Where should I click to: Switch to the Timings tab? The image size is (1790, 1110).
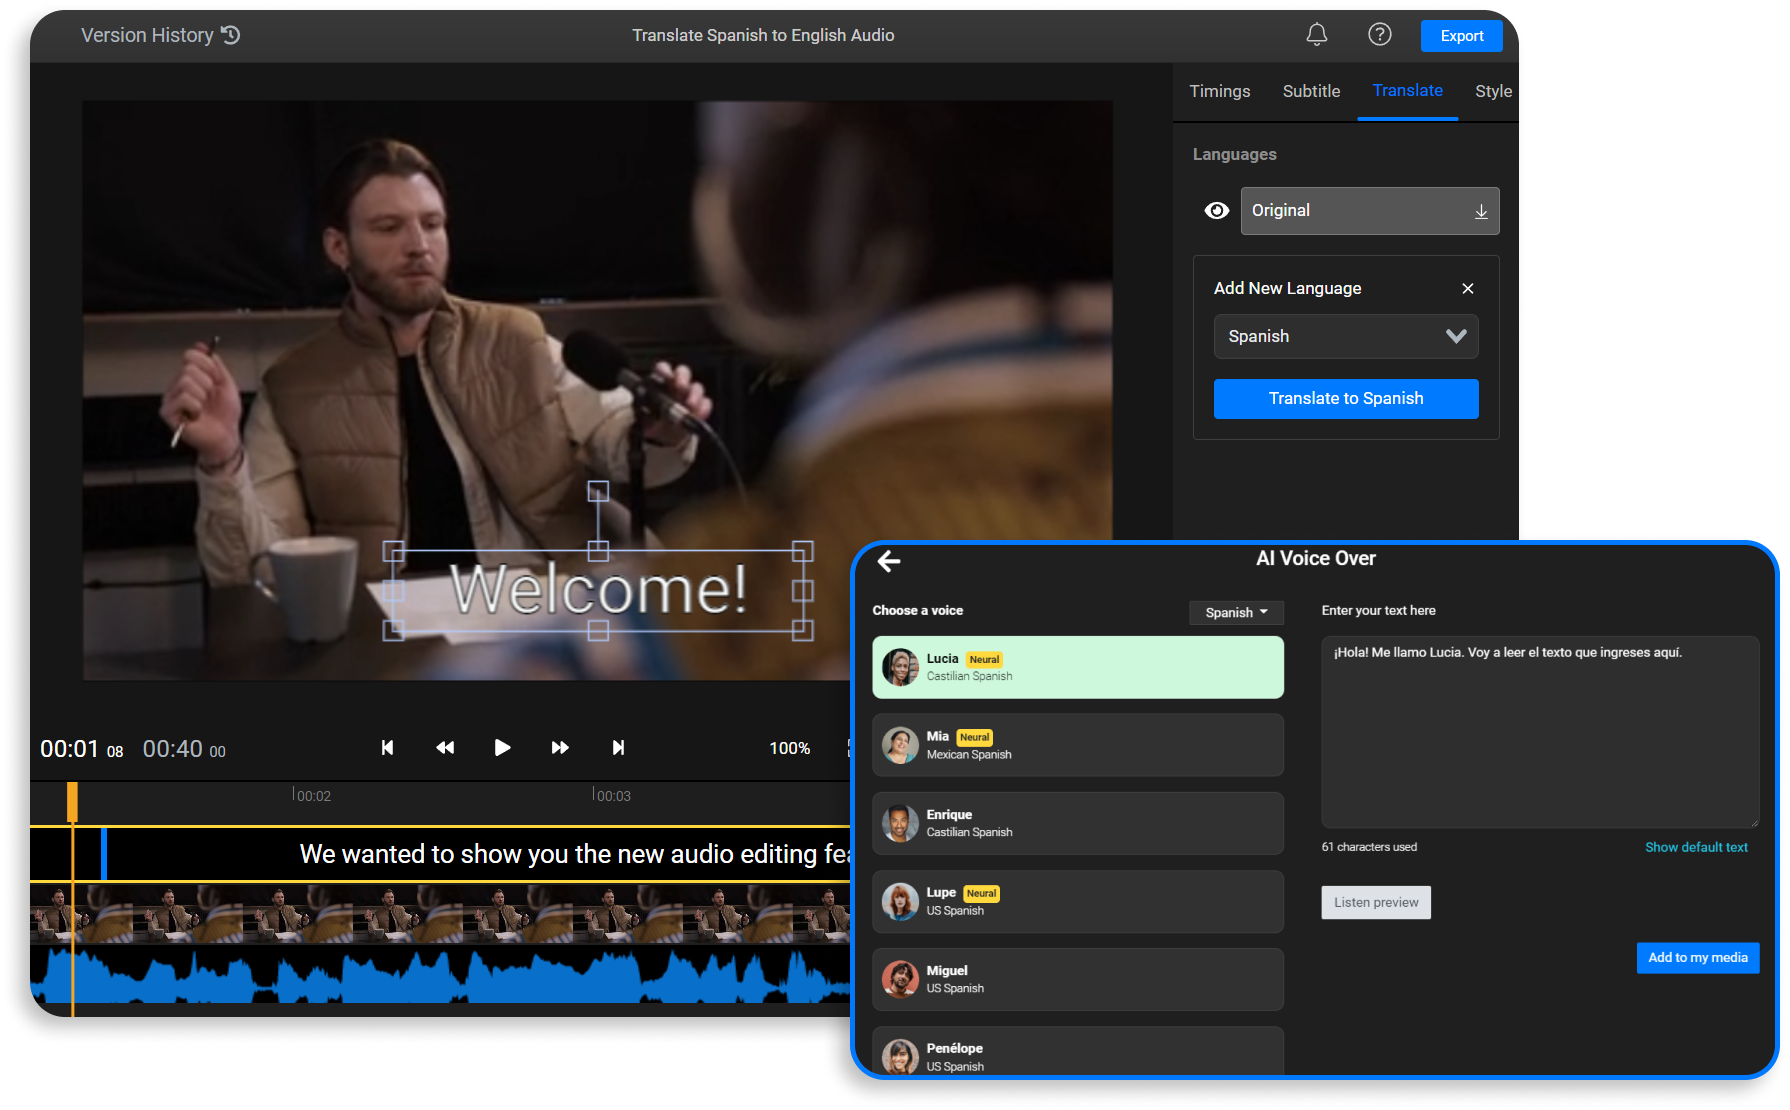(1219, 91)
